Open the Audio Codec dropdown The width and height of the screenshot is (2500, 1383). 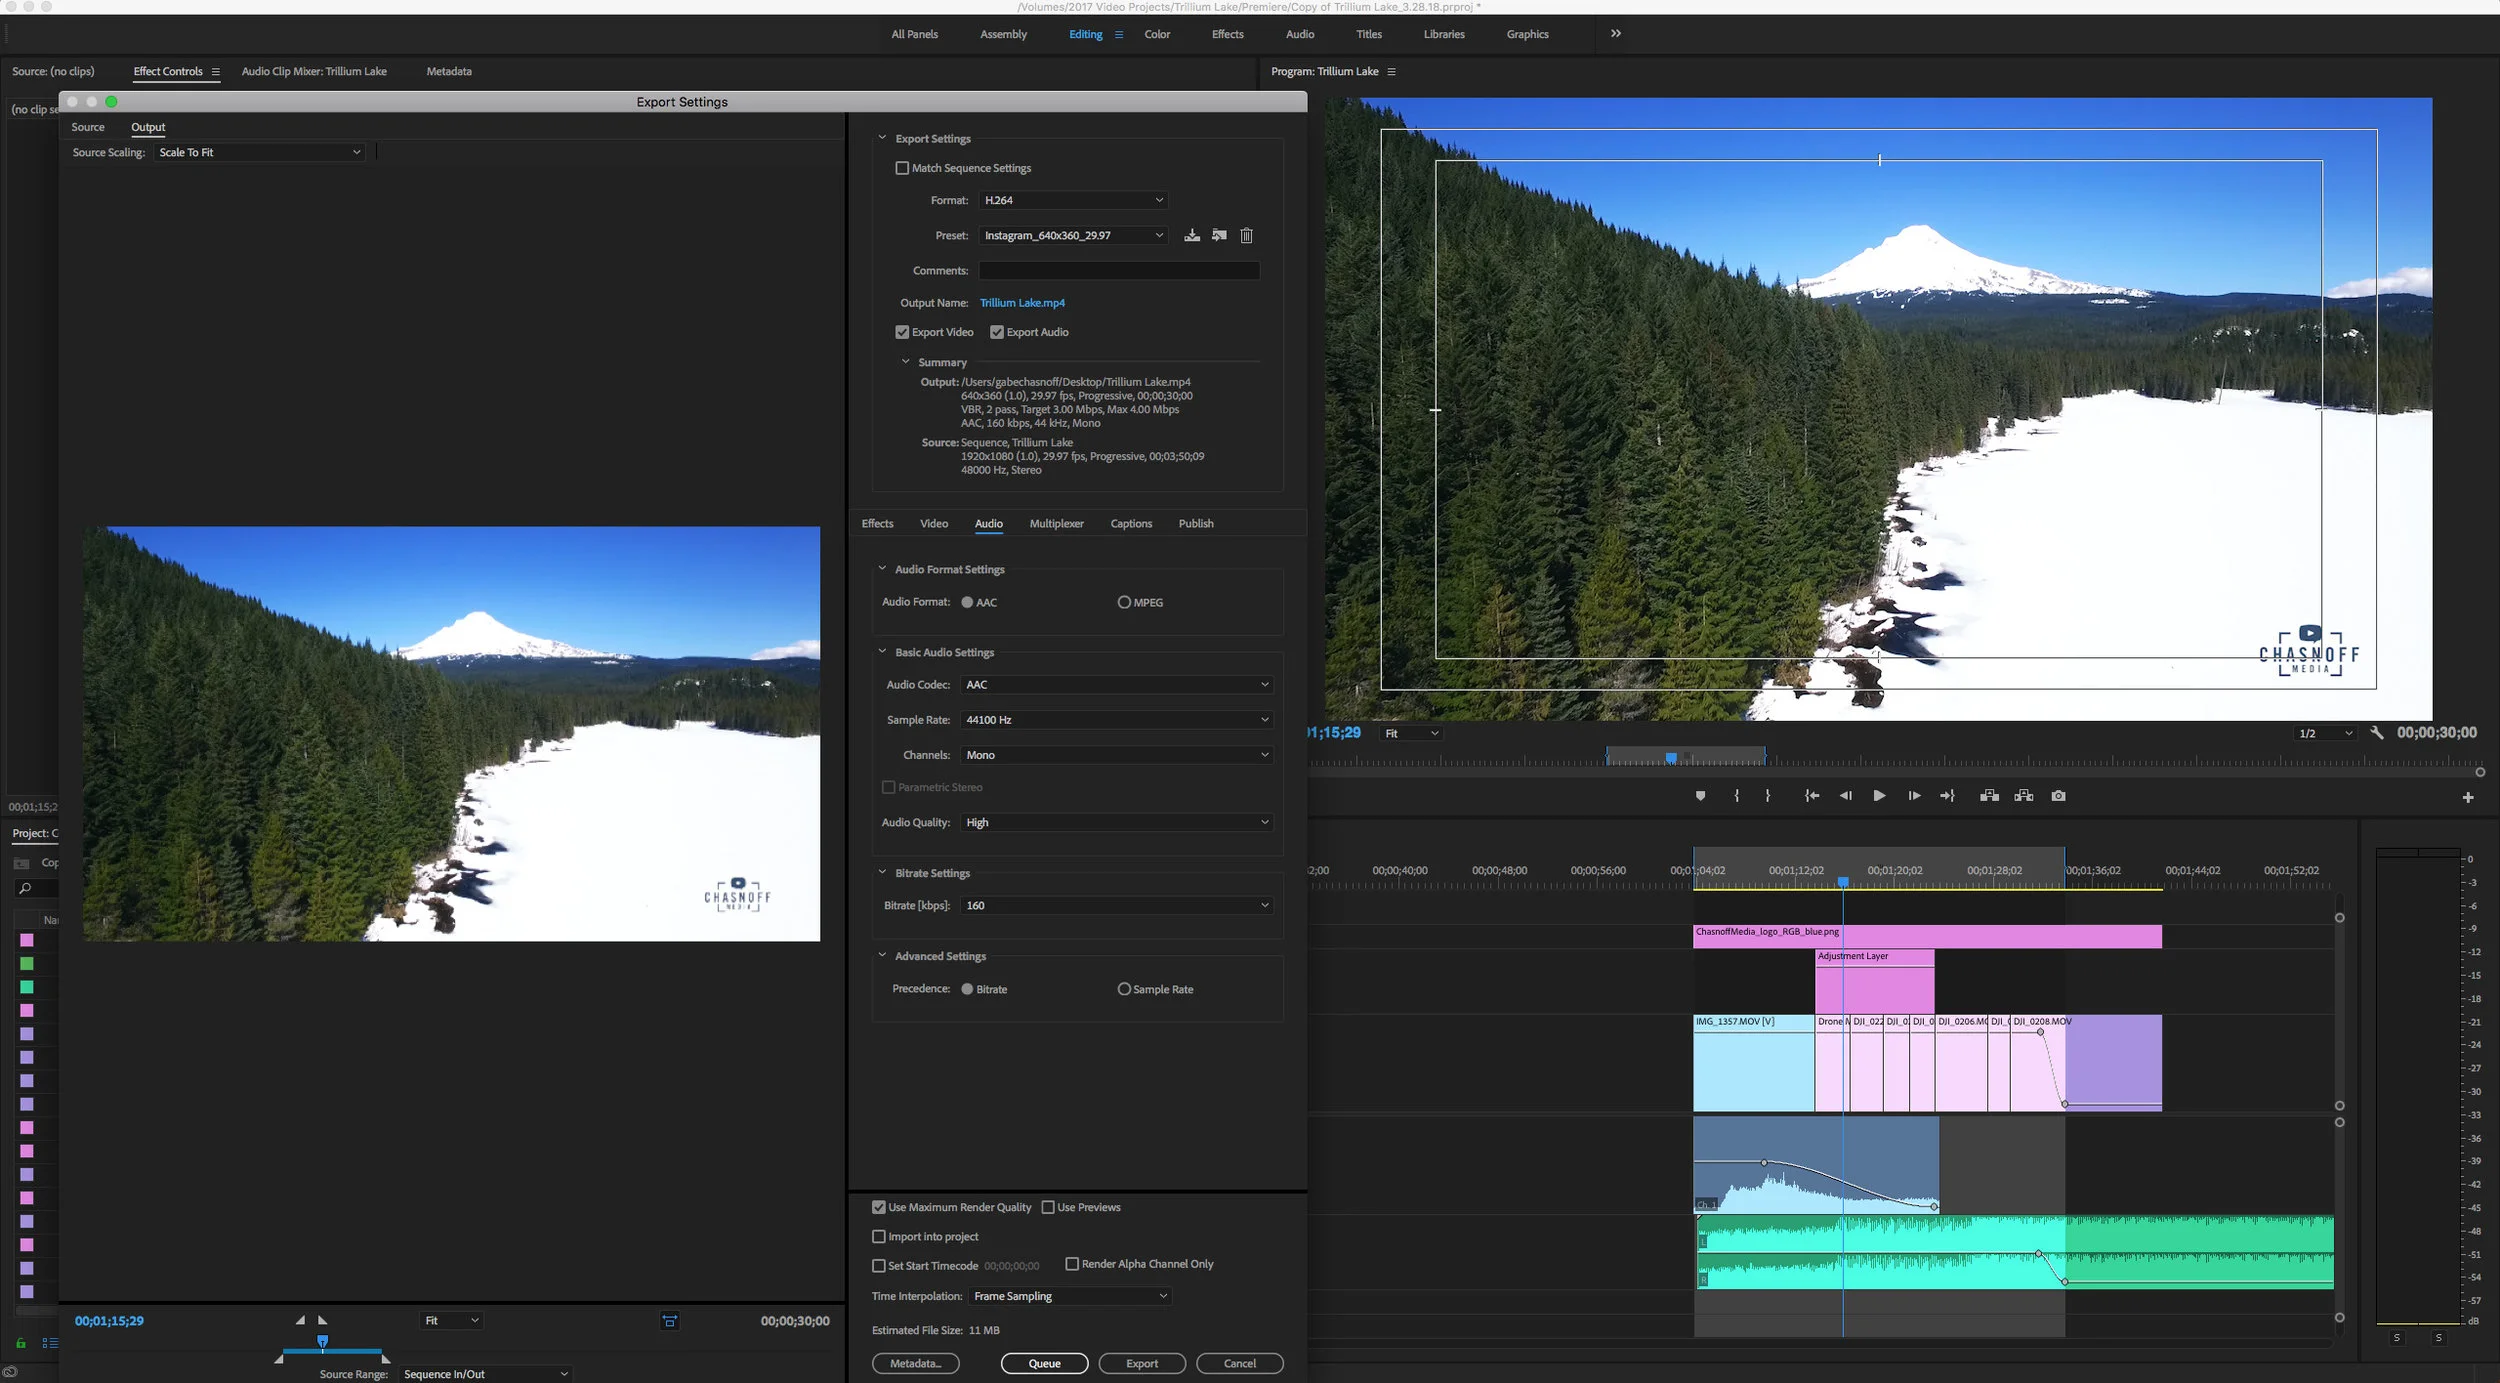tap(1116, 685)
